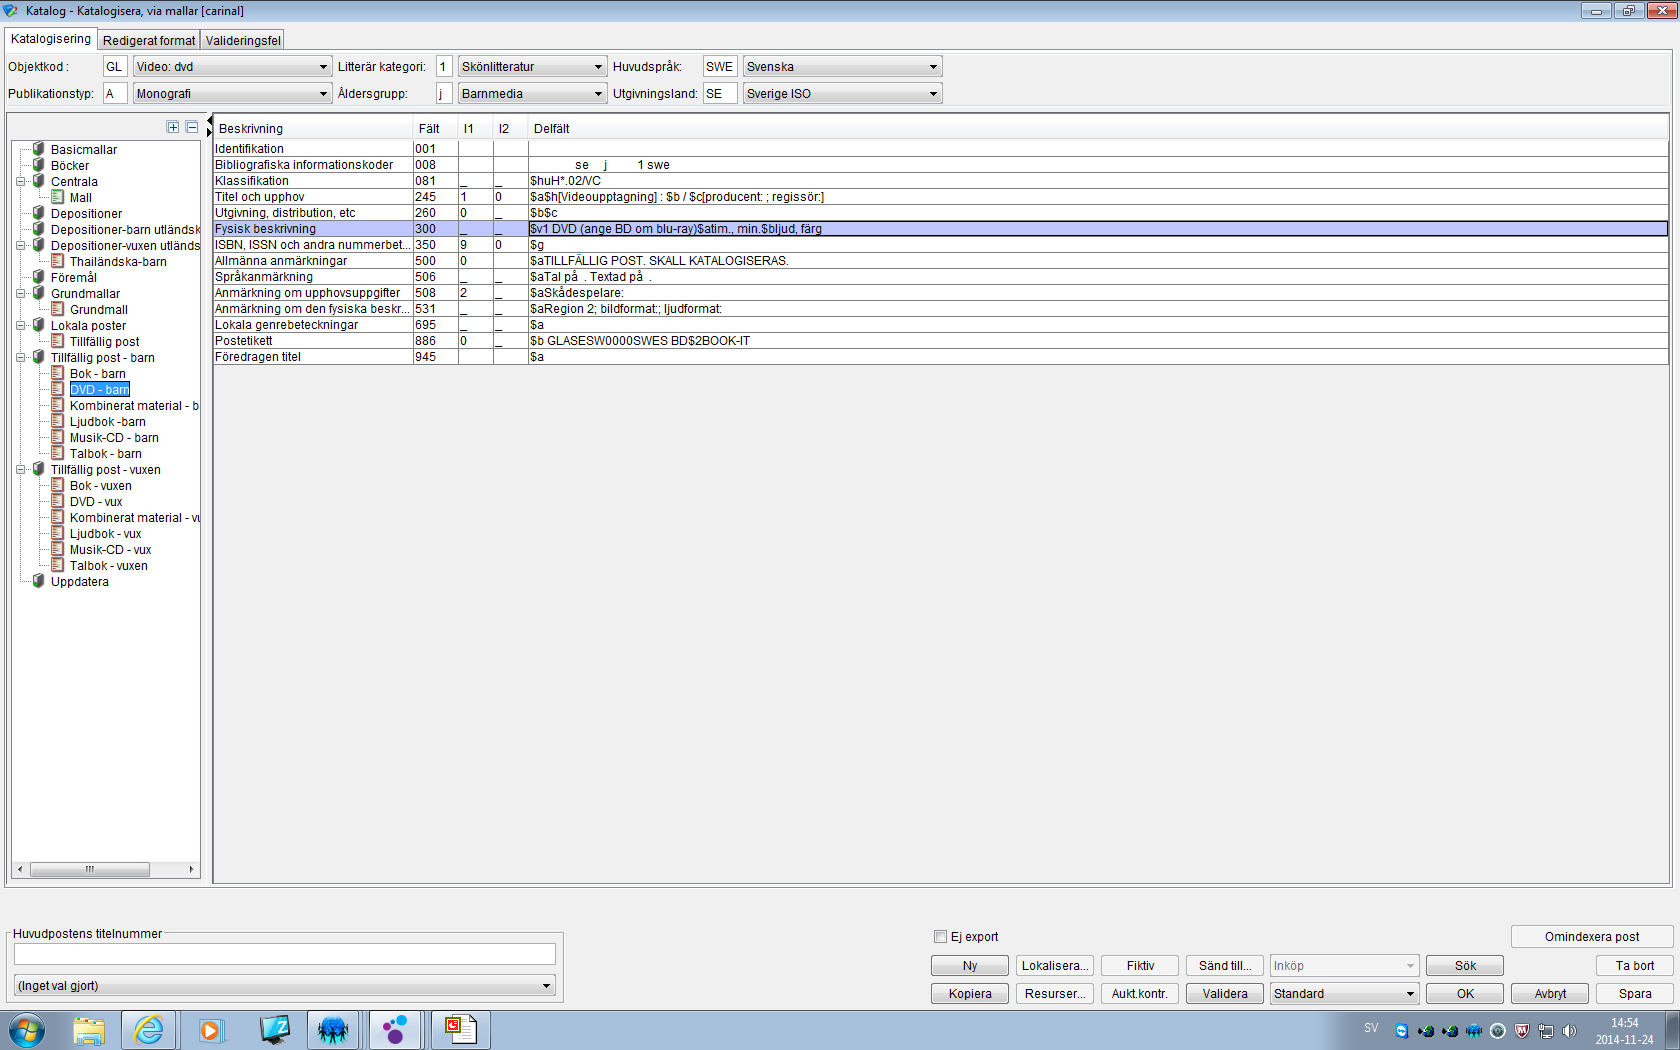Click the Musik-CD - barn template icon
Screen dimensions: 1680x1050
[x=58, y=437]
